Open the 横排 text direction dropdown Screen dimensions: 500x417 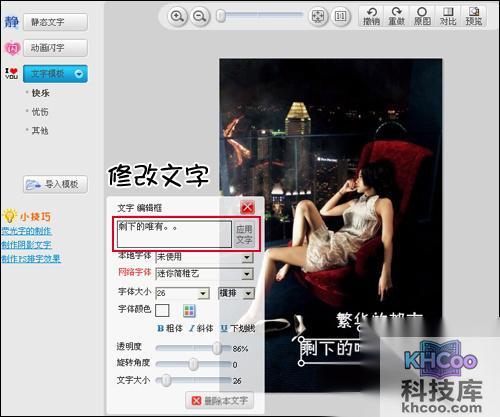pyautogui.click(x=248, y=293)
